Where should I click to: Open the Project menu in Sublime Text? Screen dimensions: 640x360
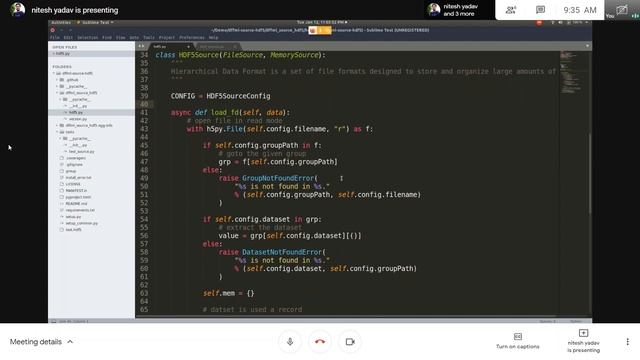pos(167,38)
